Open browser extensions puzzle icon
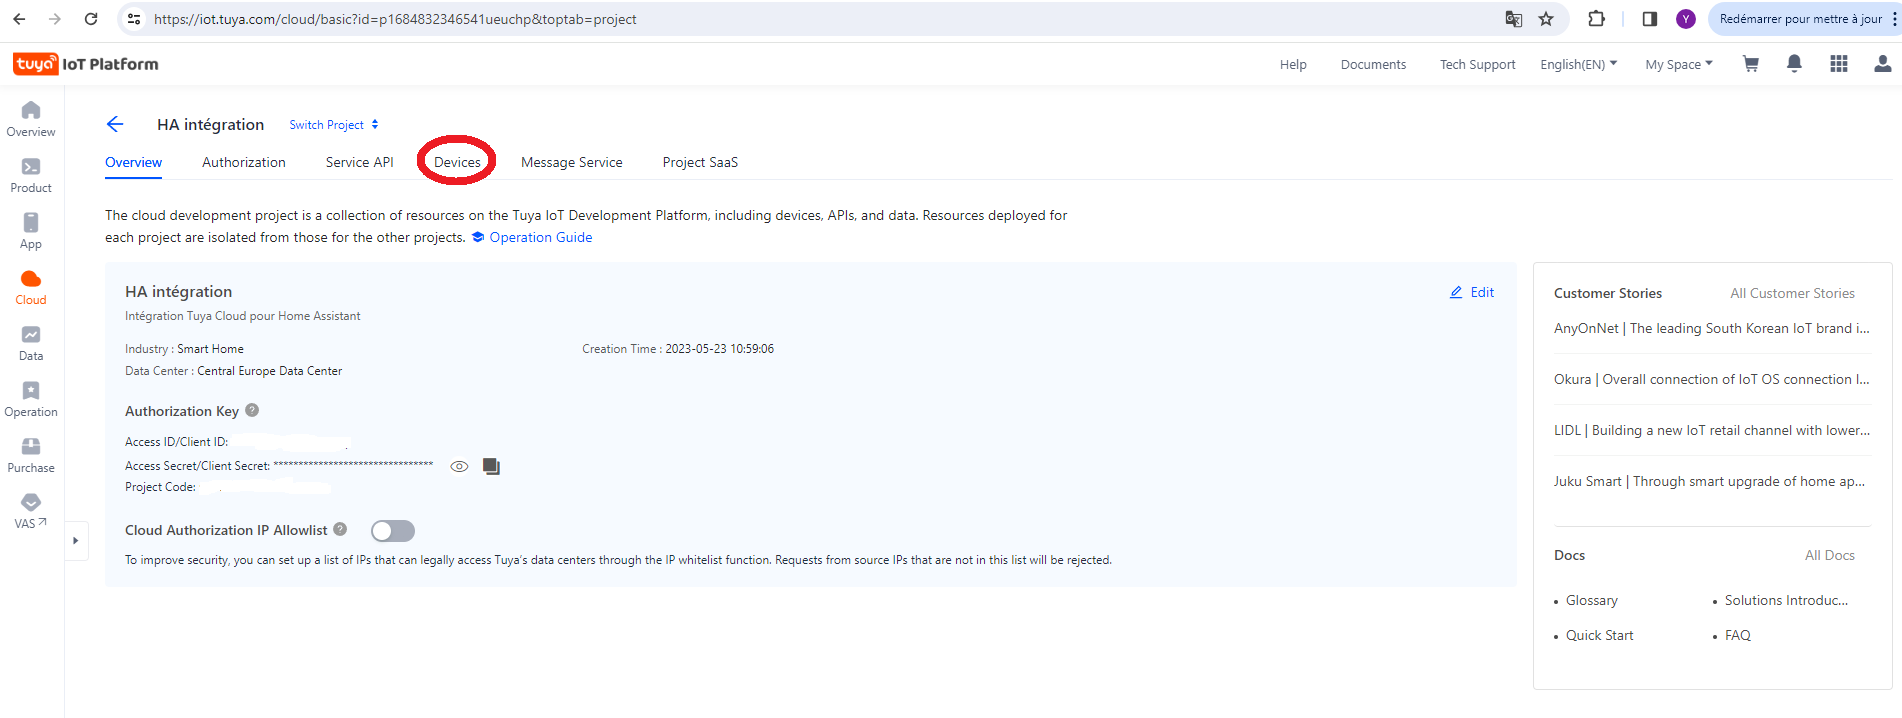Image resolution: width=1902 pixels, height=718 pixels. 1597,19
